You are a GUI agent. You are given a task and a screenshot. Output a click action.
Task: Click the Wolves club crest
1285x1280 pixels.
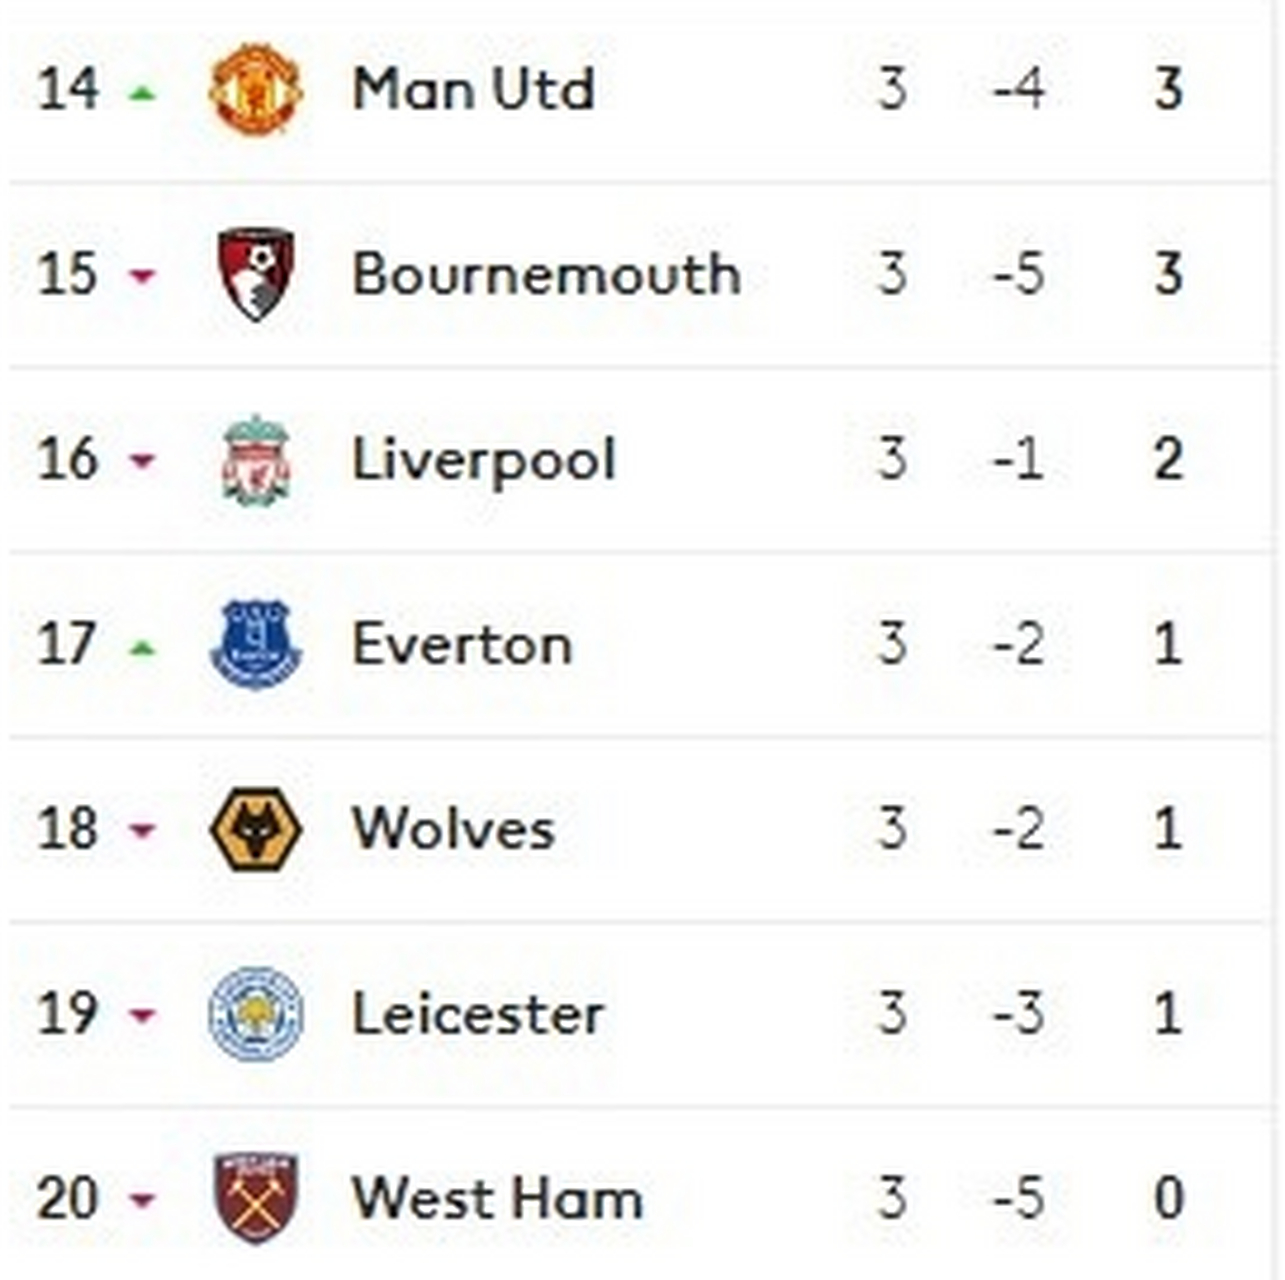tap(256, 829)
